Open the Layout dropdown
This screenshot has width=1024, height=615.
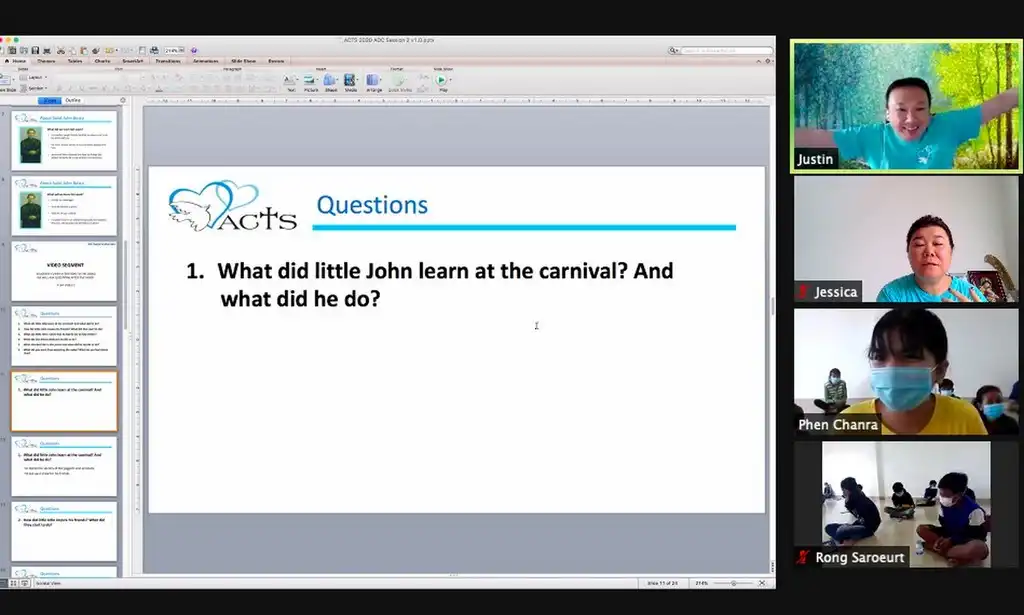point(33,77)
